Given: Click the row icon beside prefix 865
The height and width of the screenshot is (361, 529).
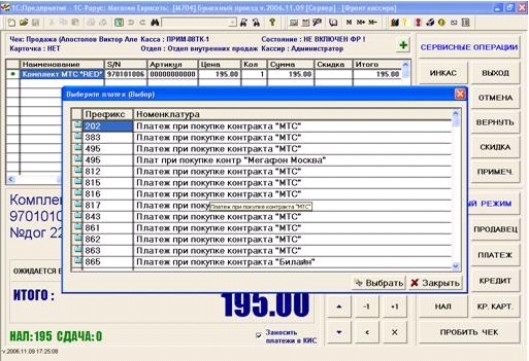Looking at the screenshot, I should (78, 261).
